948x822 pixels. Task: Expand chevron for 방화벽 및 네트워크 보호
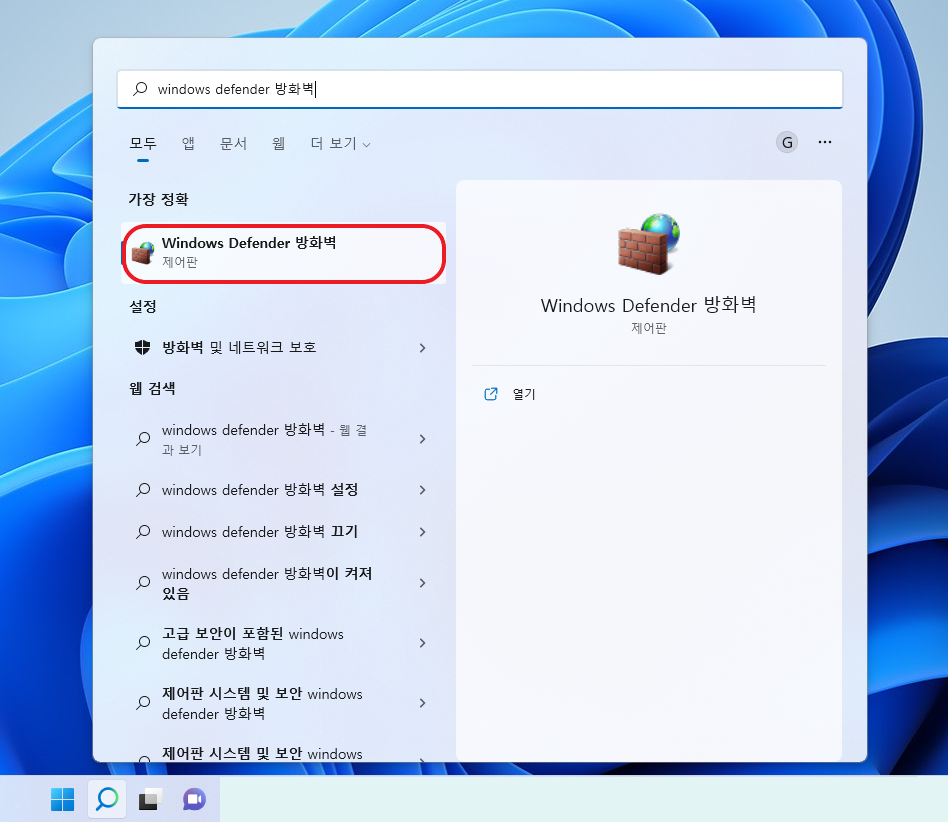tap(423, 348)
